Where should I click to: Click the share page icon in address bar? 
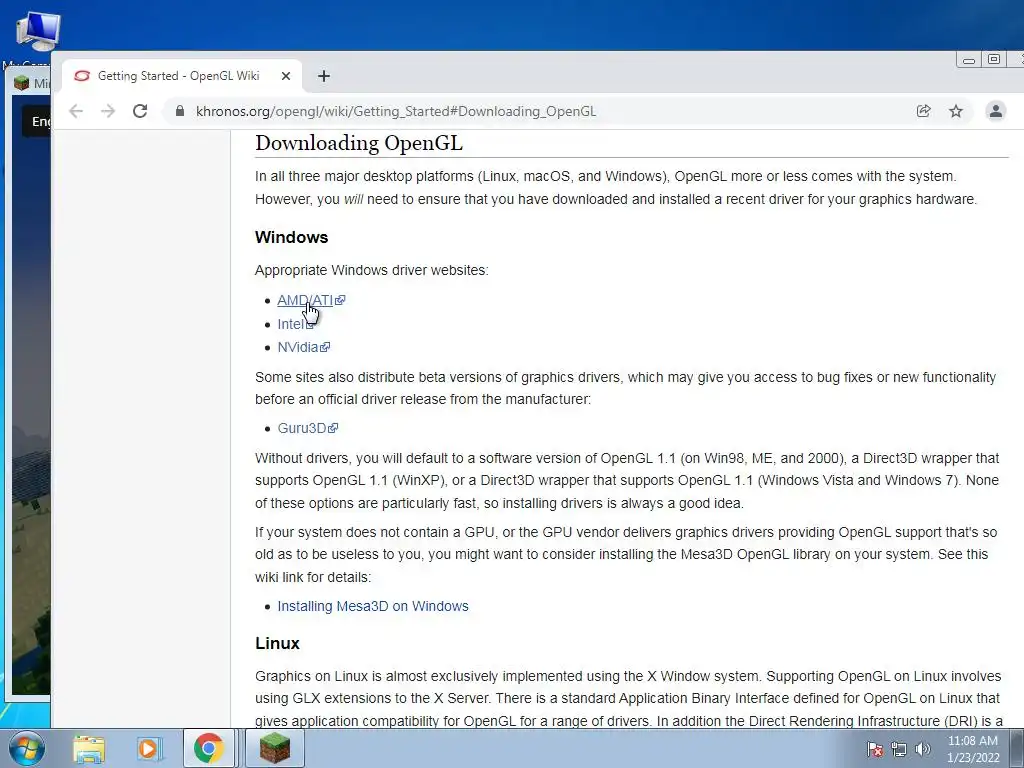pos(923,111)
